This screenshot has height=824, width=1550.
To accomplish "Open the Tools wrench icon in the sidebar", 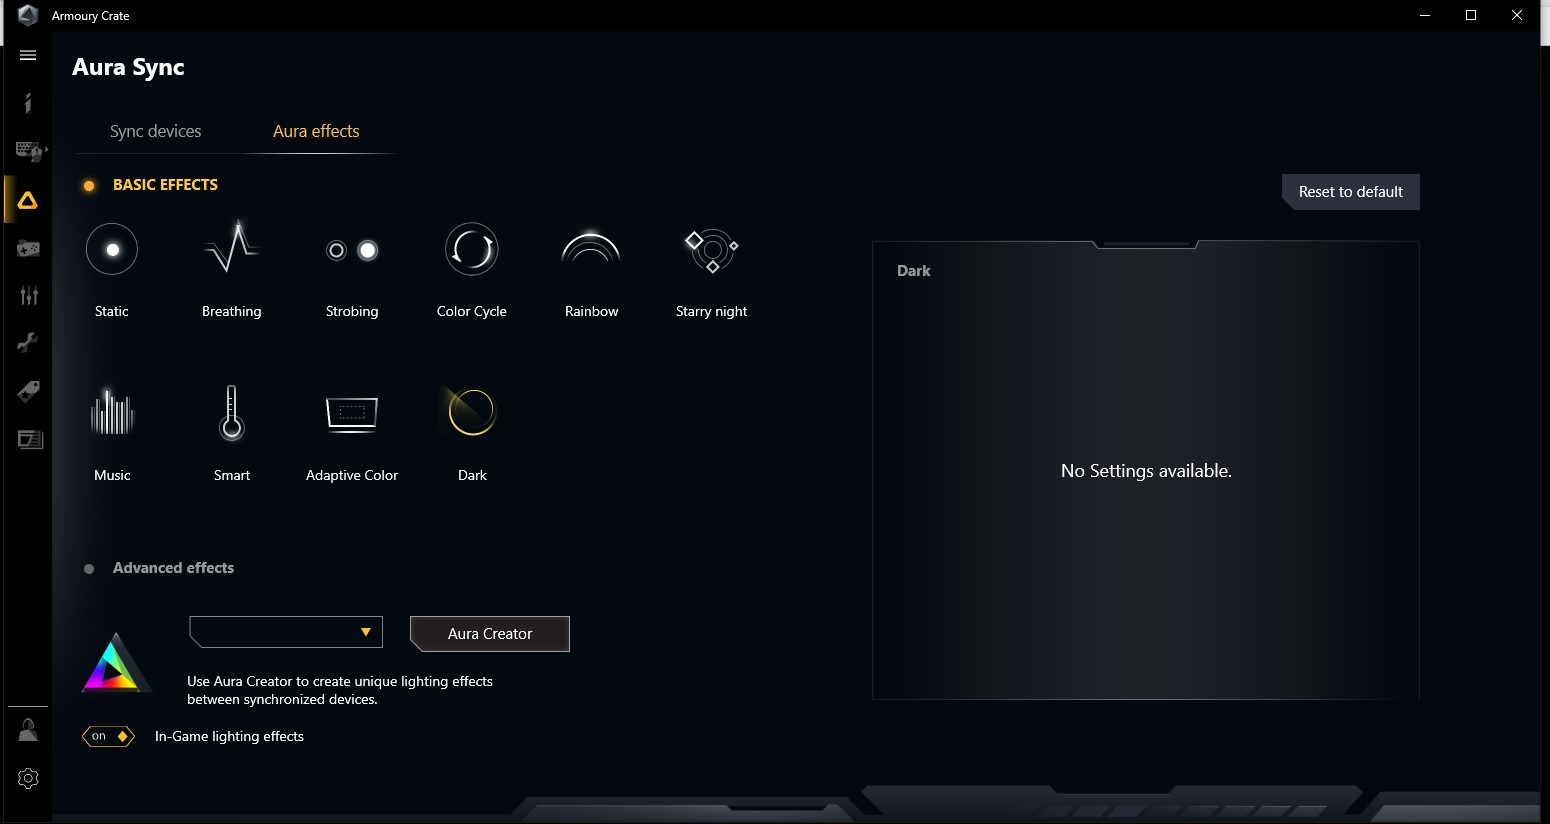I will (28, 343).
